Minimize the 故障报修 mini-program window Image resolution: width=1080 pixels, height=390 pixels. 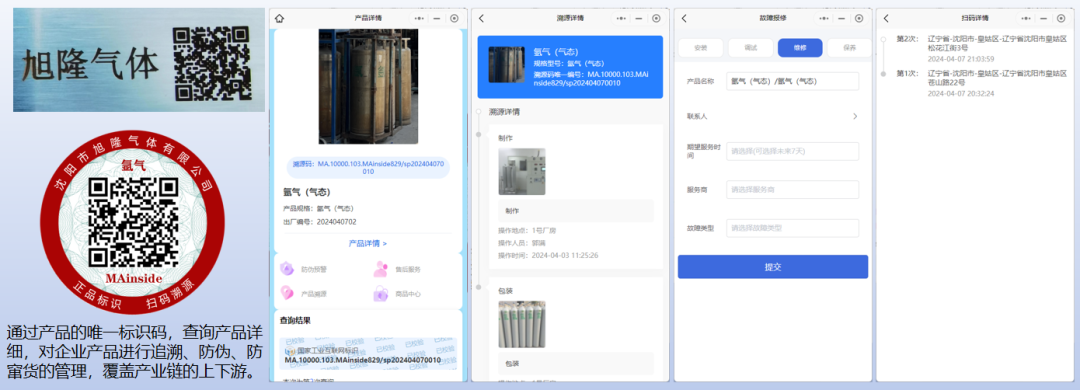click(842, 19)
